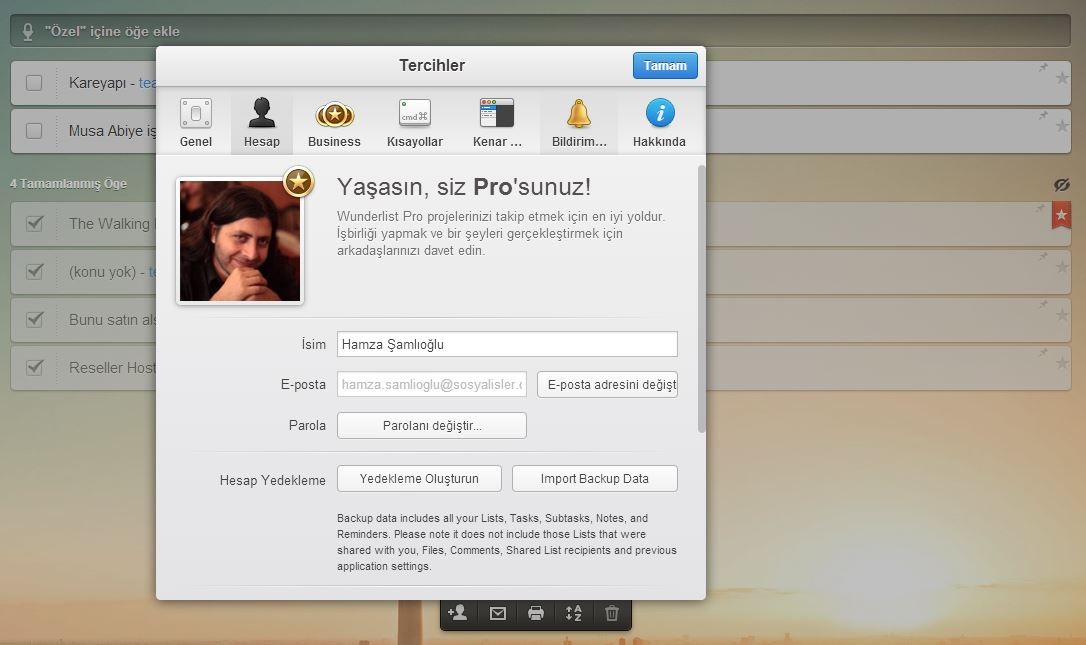The height and width of the screenshot is (645, 1086).
Task: Click the pin icon on Kareyapı row
Action: tap(1043, 68)
